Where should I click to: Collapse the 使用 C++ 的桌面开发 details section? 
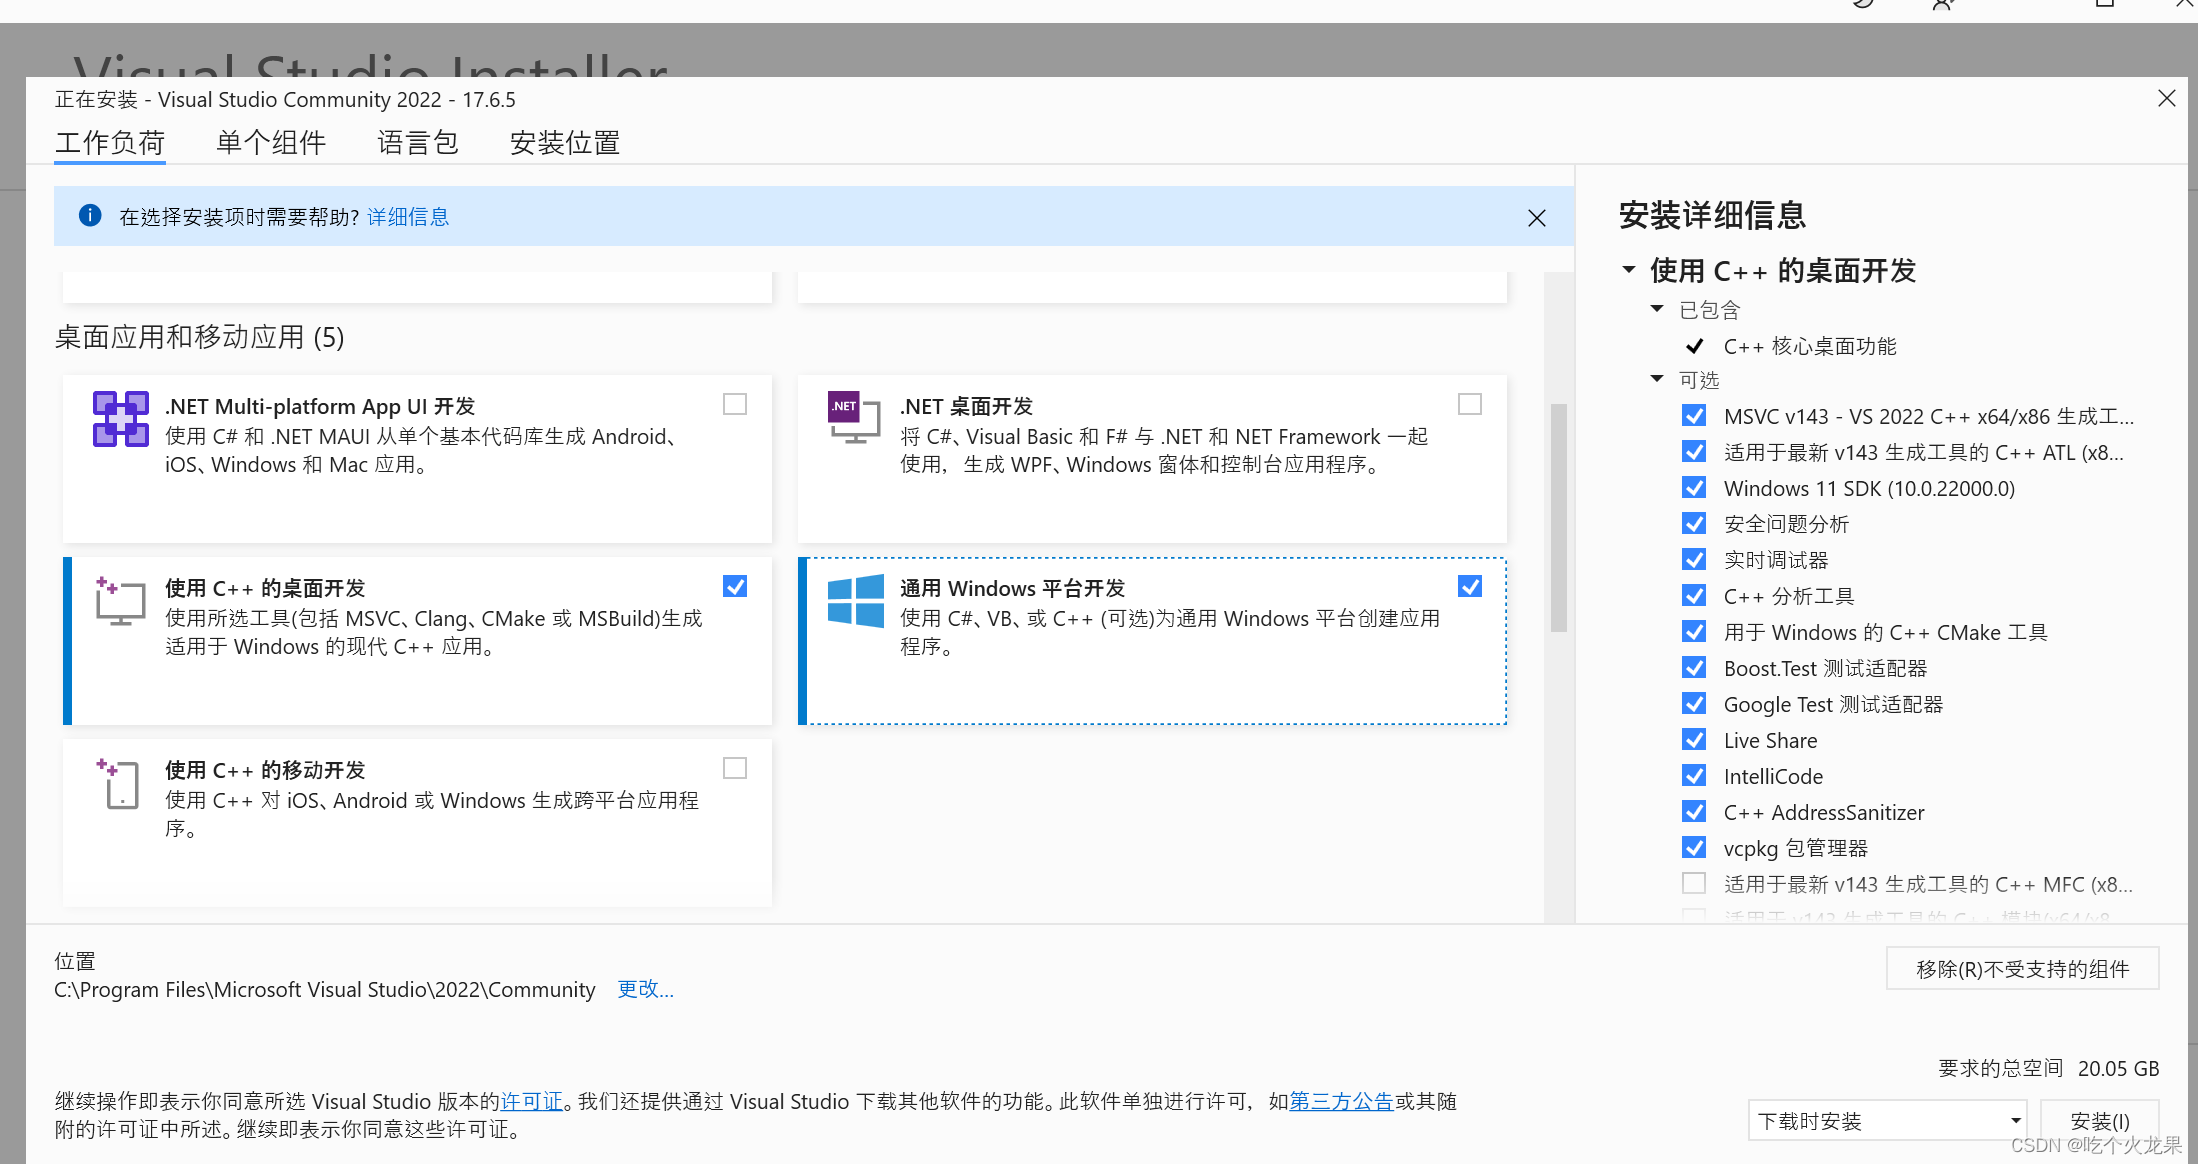point(1628,270)
